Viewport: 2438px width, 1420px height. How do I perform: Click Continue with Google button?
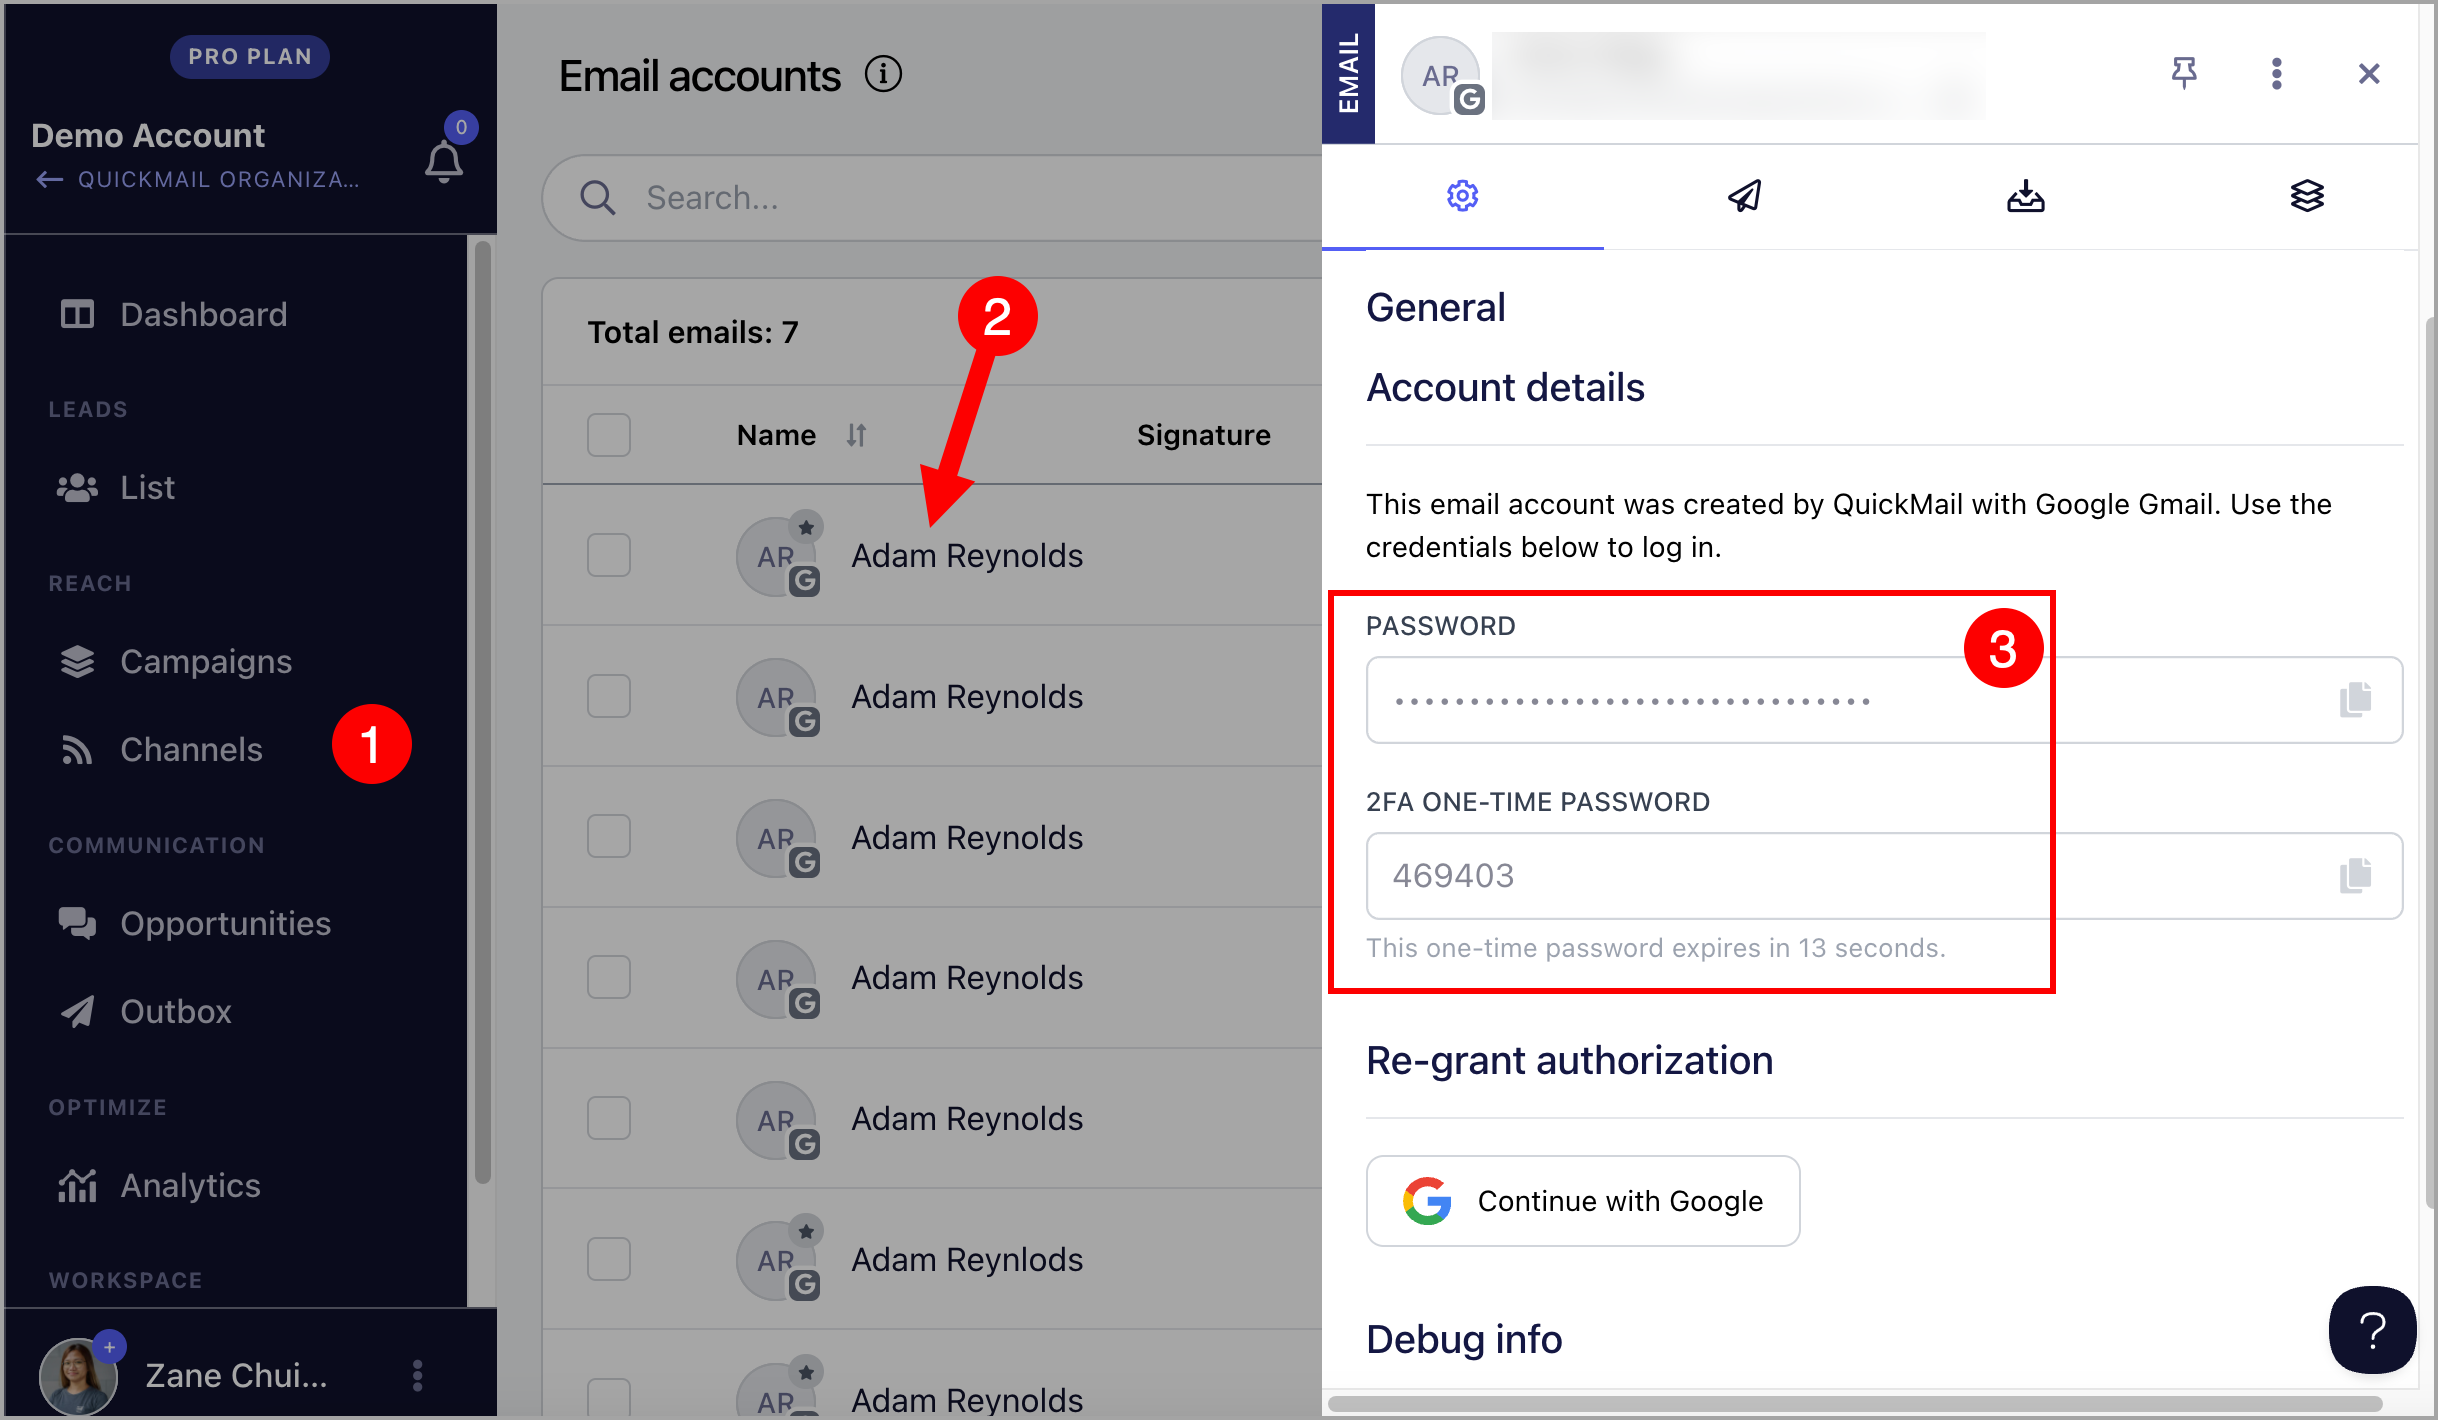point(1583,1201)
